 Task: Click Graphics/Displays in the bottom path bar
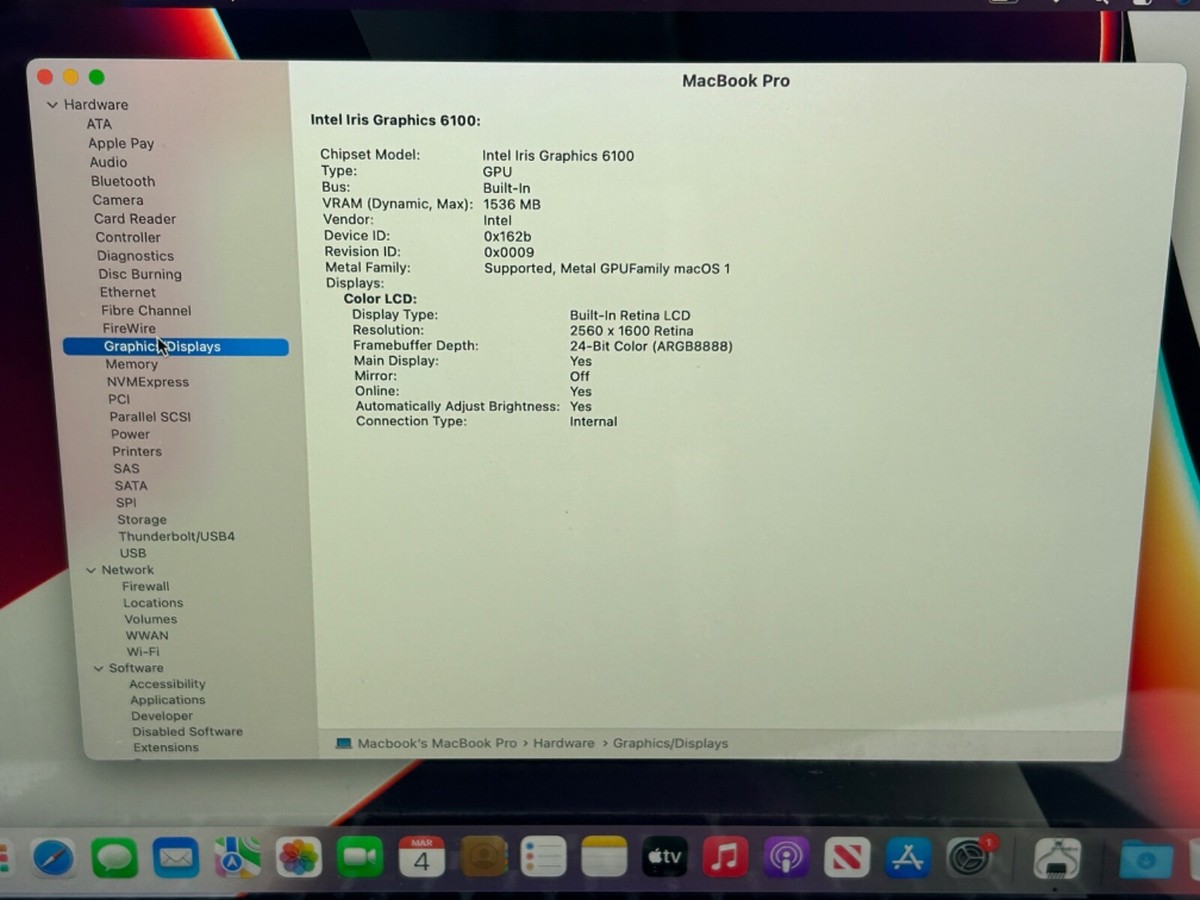tap(671, 744)
